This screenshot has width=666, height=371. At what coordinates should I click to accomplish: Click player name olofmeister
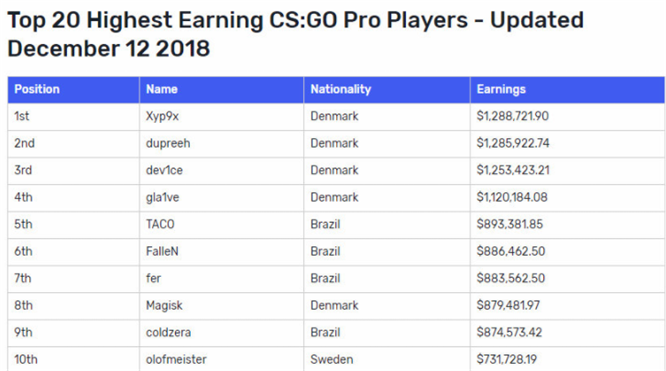[176, 360]
